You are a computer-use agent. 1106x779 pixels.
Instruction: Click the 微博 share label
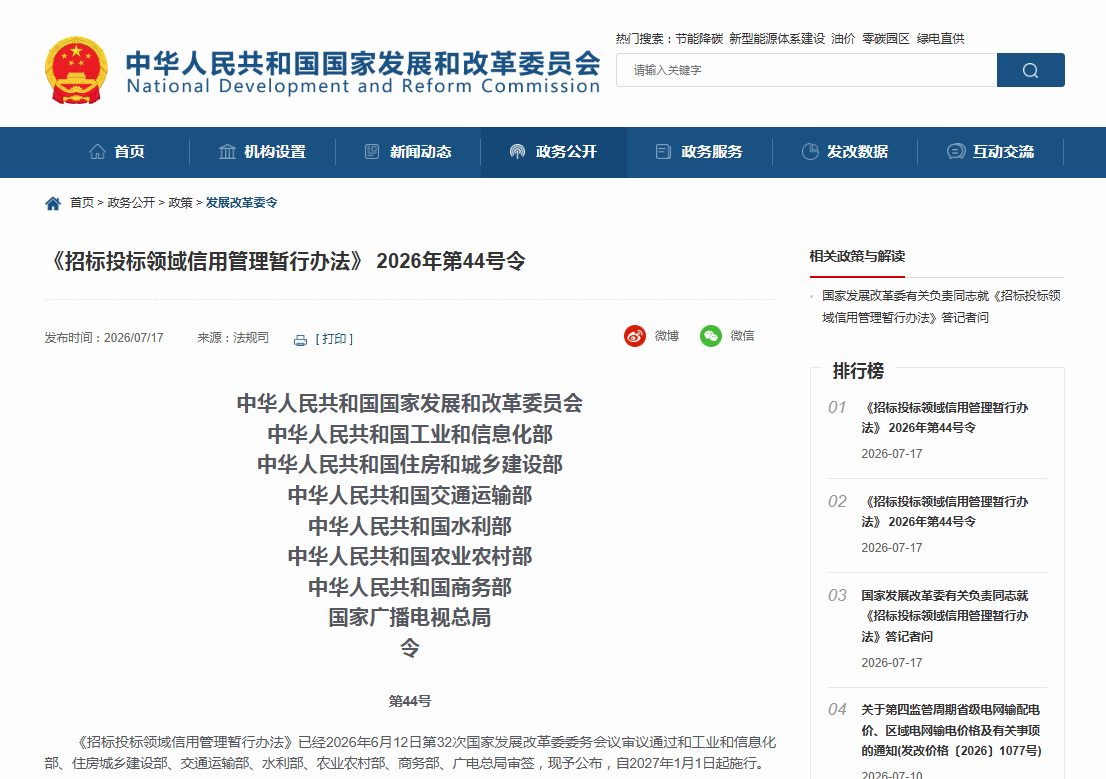667,336
